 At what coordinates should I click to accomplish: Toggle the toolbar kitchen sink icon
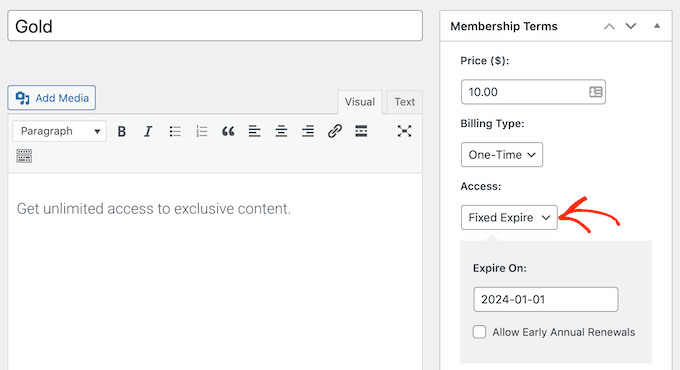[24, 156]
